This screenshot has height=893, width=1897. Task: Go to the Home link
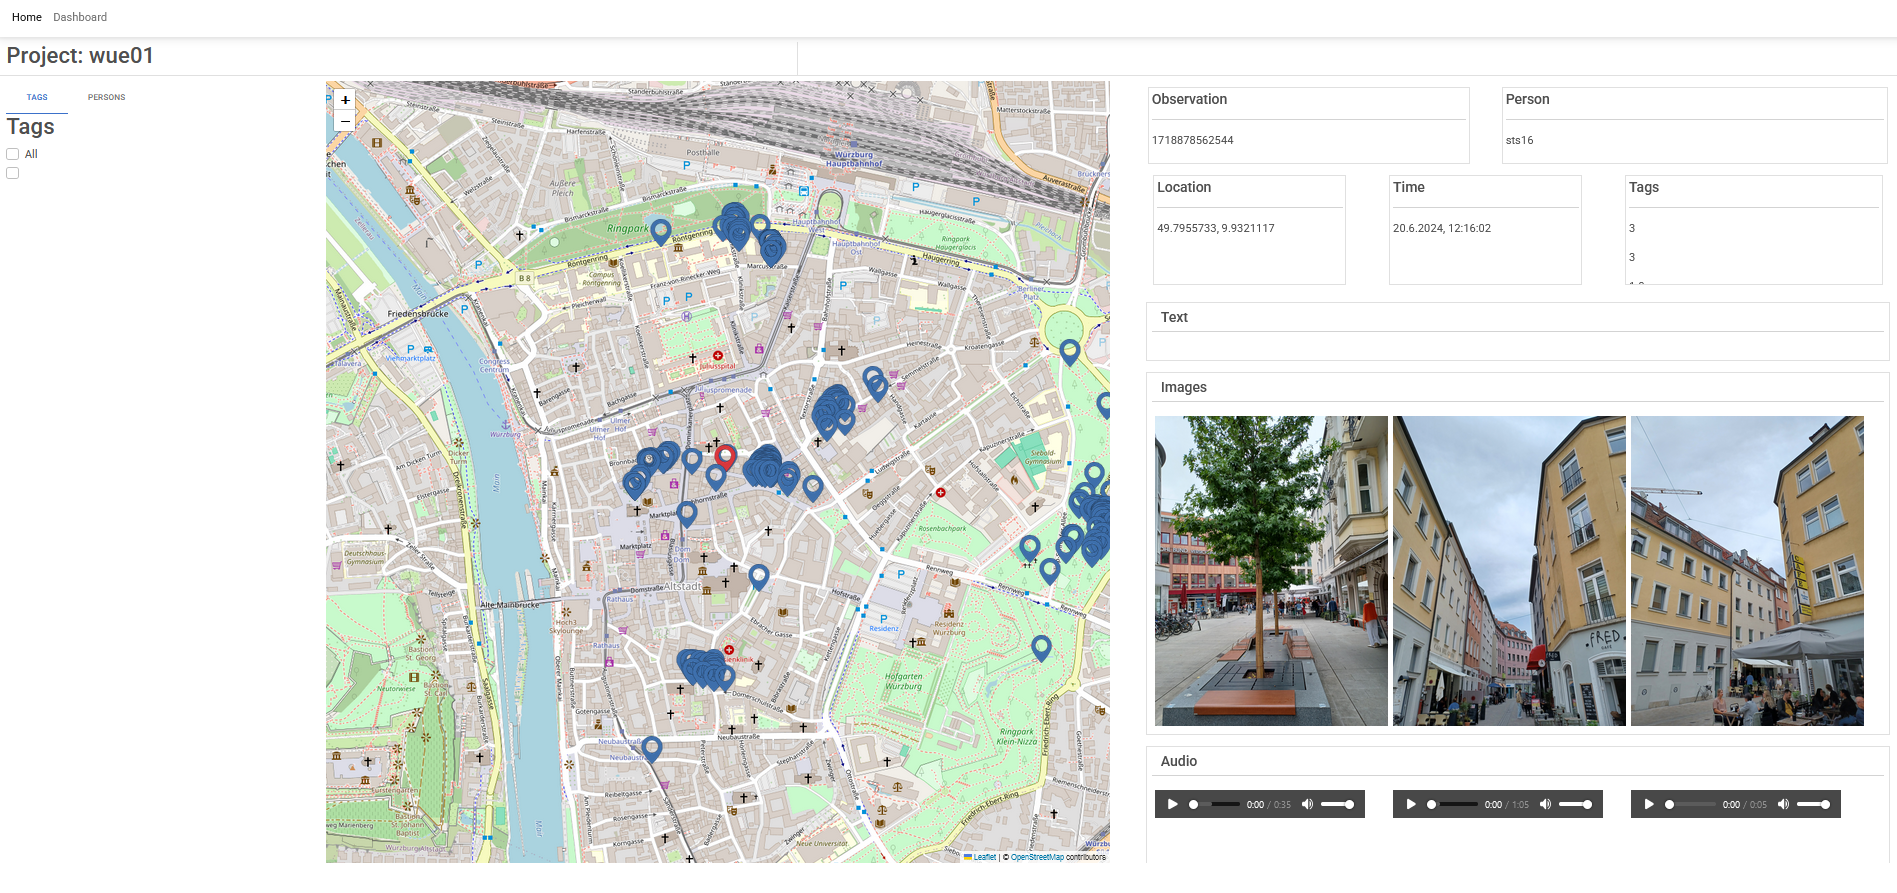pyautogui.click(x=27, y=17)
